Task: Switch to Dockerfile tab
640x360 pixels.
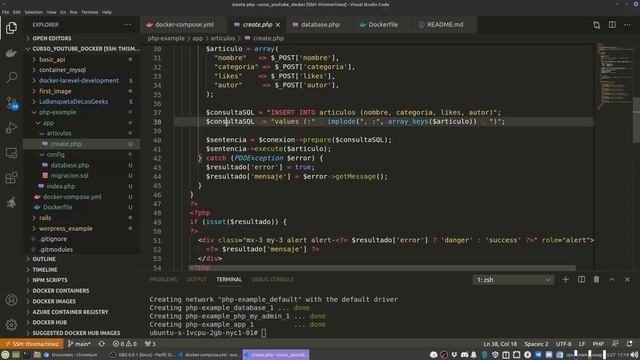Action: pos(382,24)
